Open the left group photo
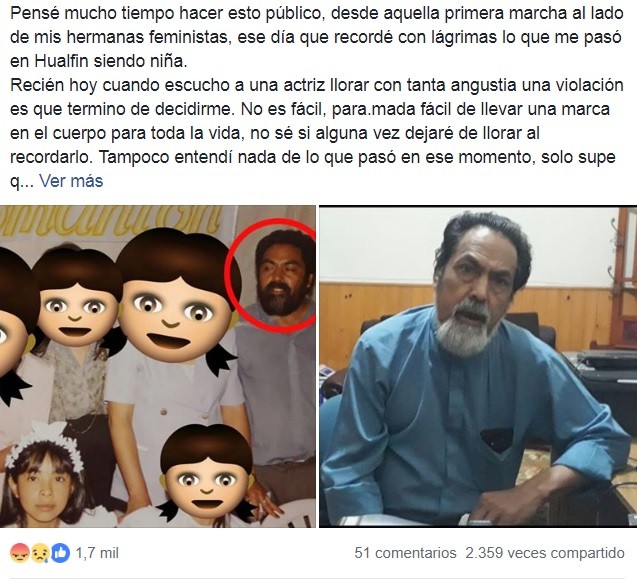This screenshot has width=637, height=579. [158, 366]
